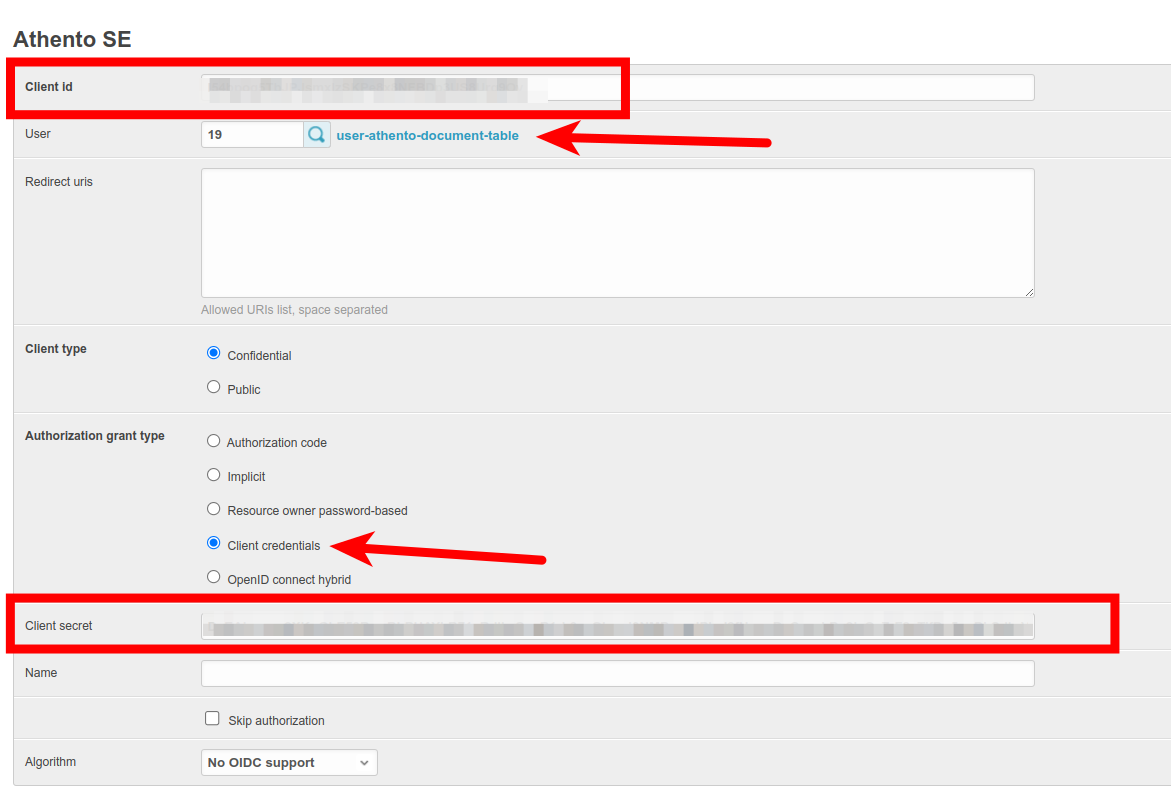Pick OpenID connect hybrid grant type
Viewport: 1171px width, 808px height.
(213, 577)
